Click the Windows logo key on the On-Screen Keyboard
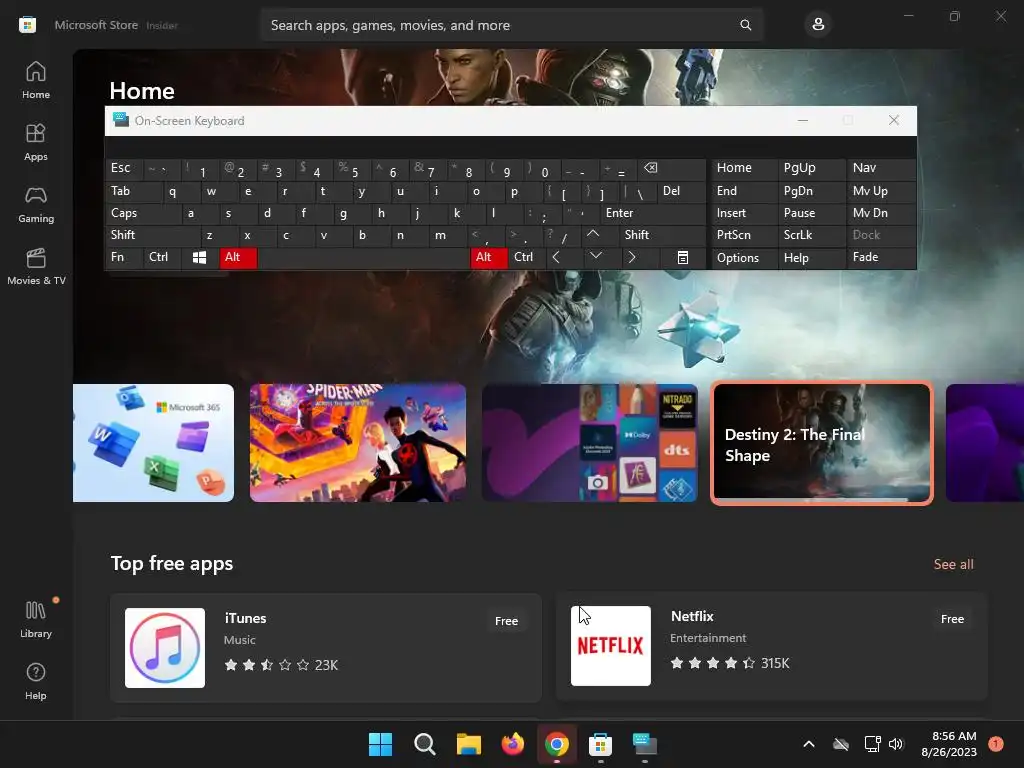The image size is (1024, 768). [199, 257]
